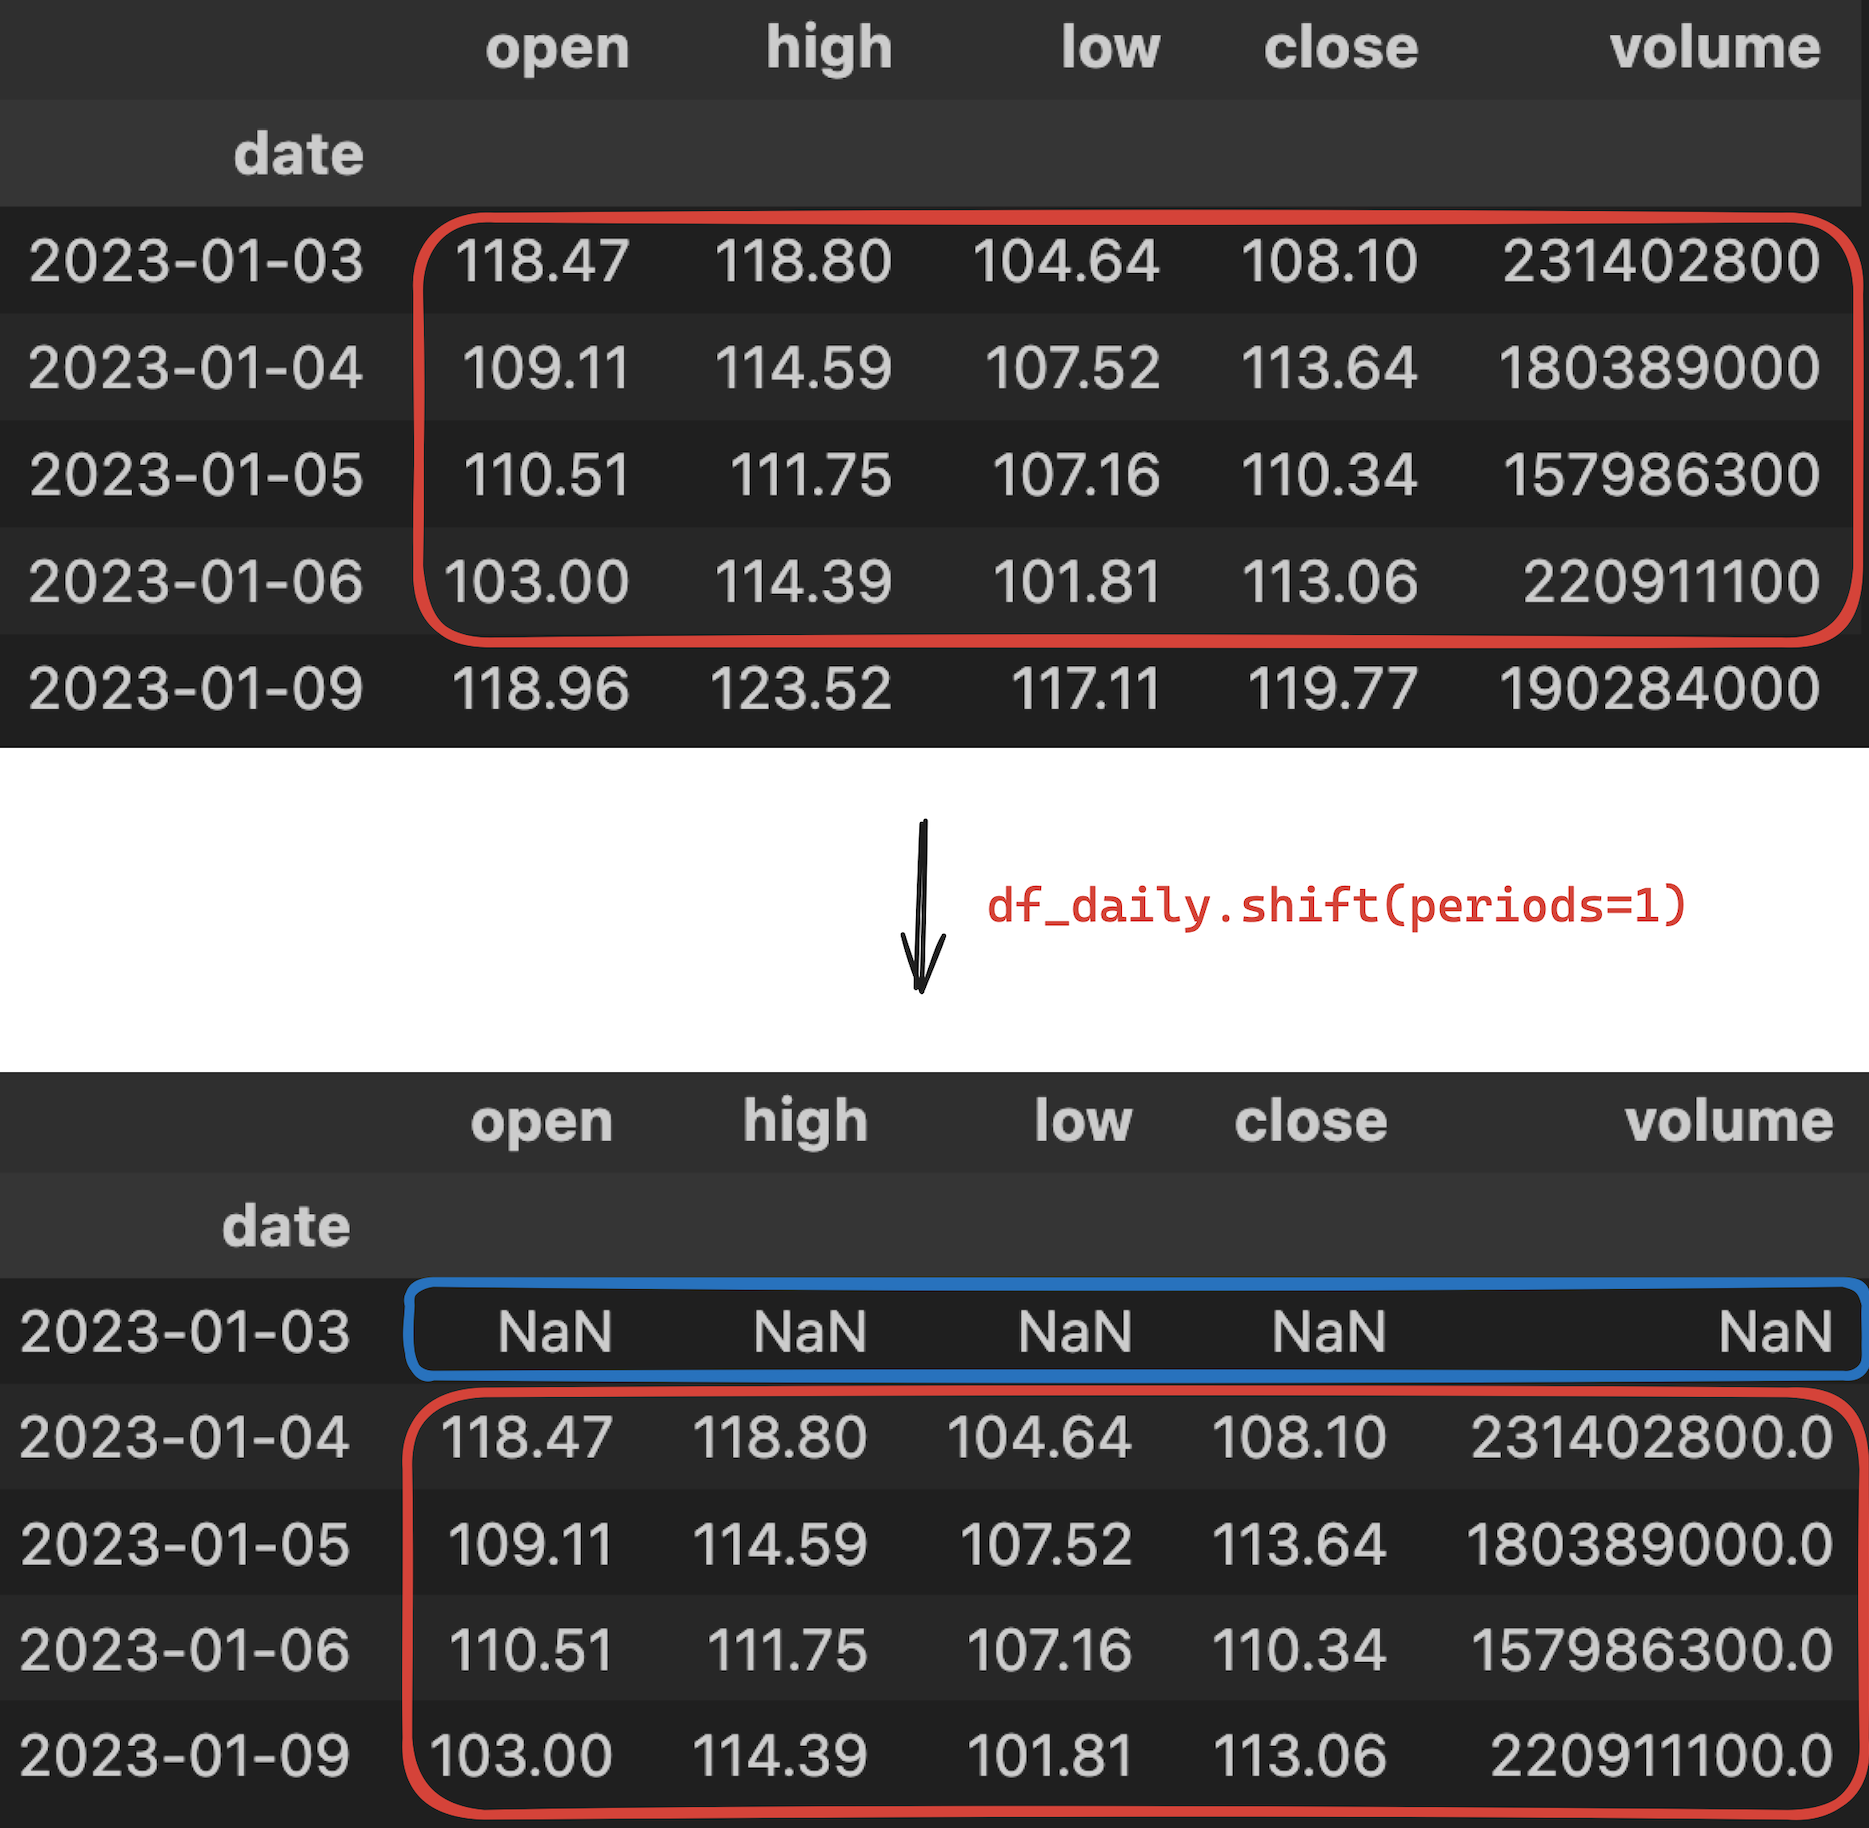Click the 'high' column header in bottom table
The image size is (1869, 1828).
pyautogui.click(x=805, y=1120)
